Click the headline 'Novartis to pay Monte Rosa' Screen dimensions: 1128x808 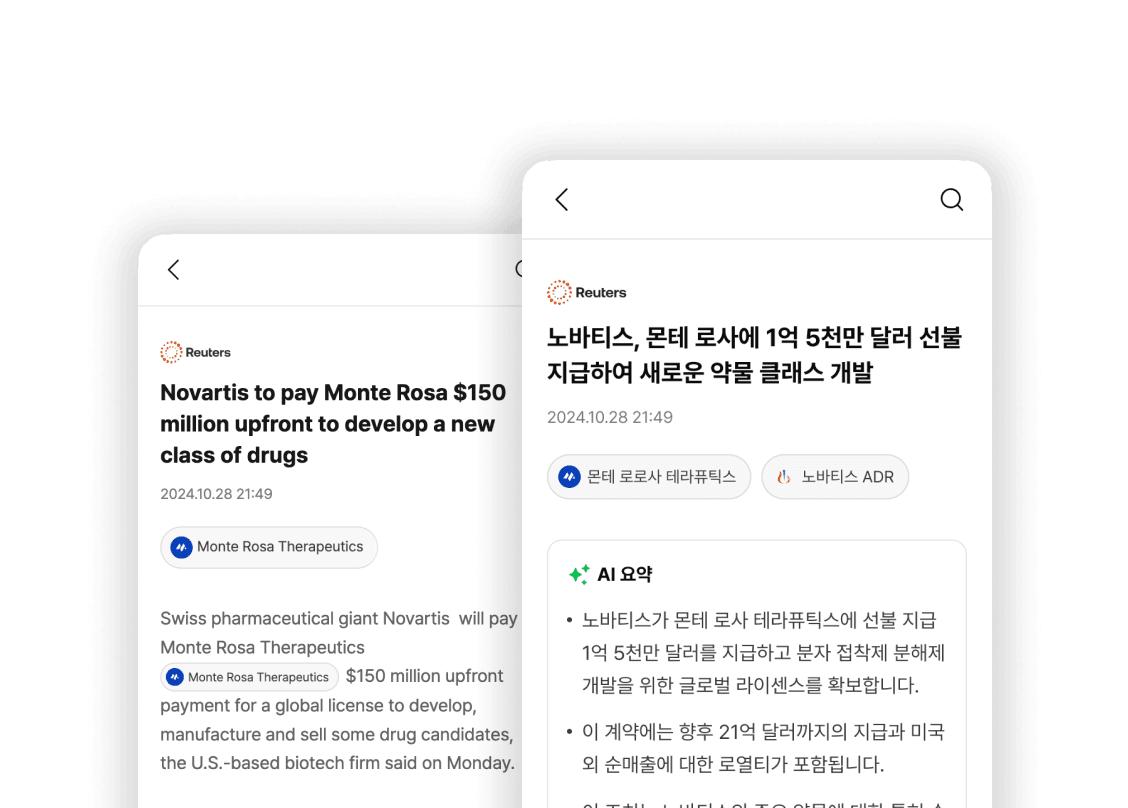(x=333, y=423)
